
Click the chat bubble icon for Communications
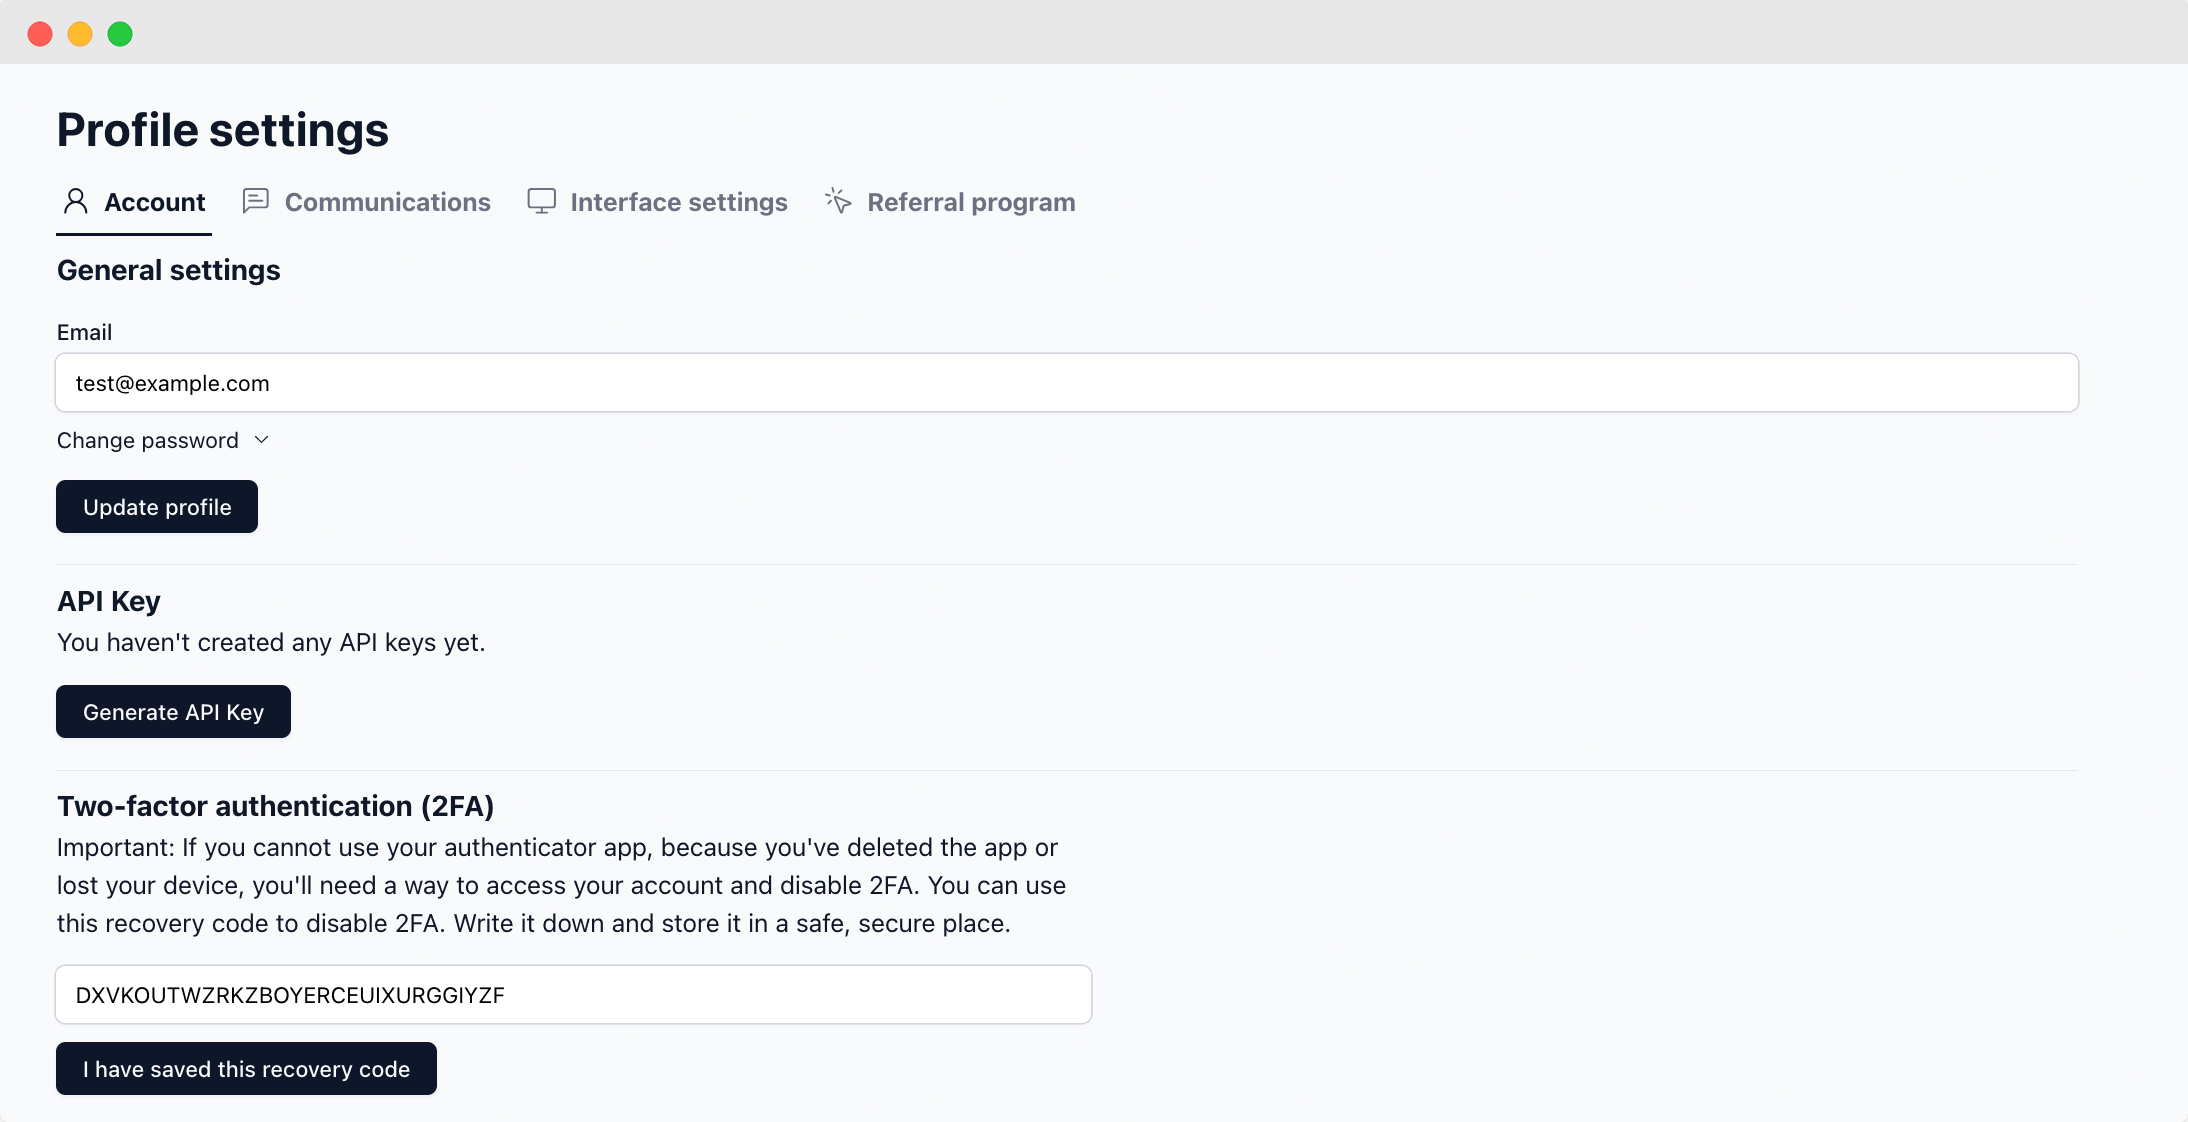pyautogui.click(x=256, y=201)
